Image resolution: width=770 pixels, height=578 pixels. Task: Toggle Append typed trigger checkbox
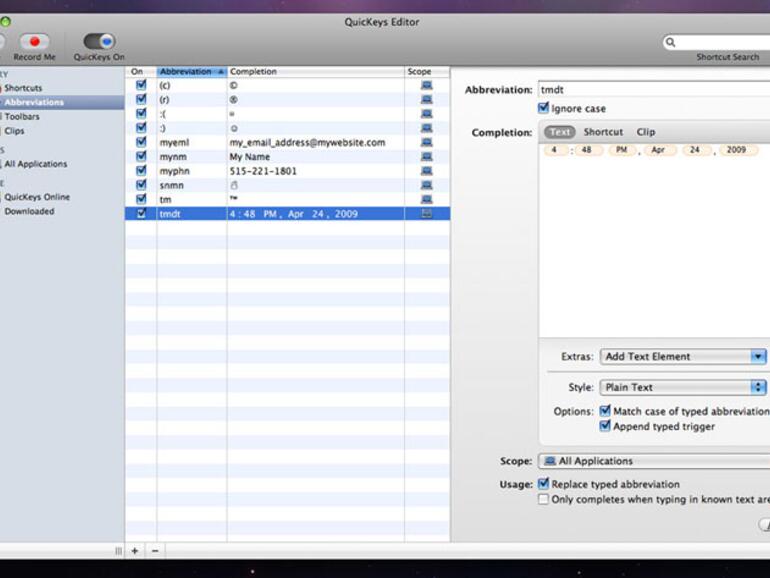pos(605,426)
